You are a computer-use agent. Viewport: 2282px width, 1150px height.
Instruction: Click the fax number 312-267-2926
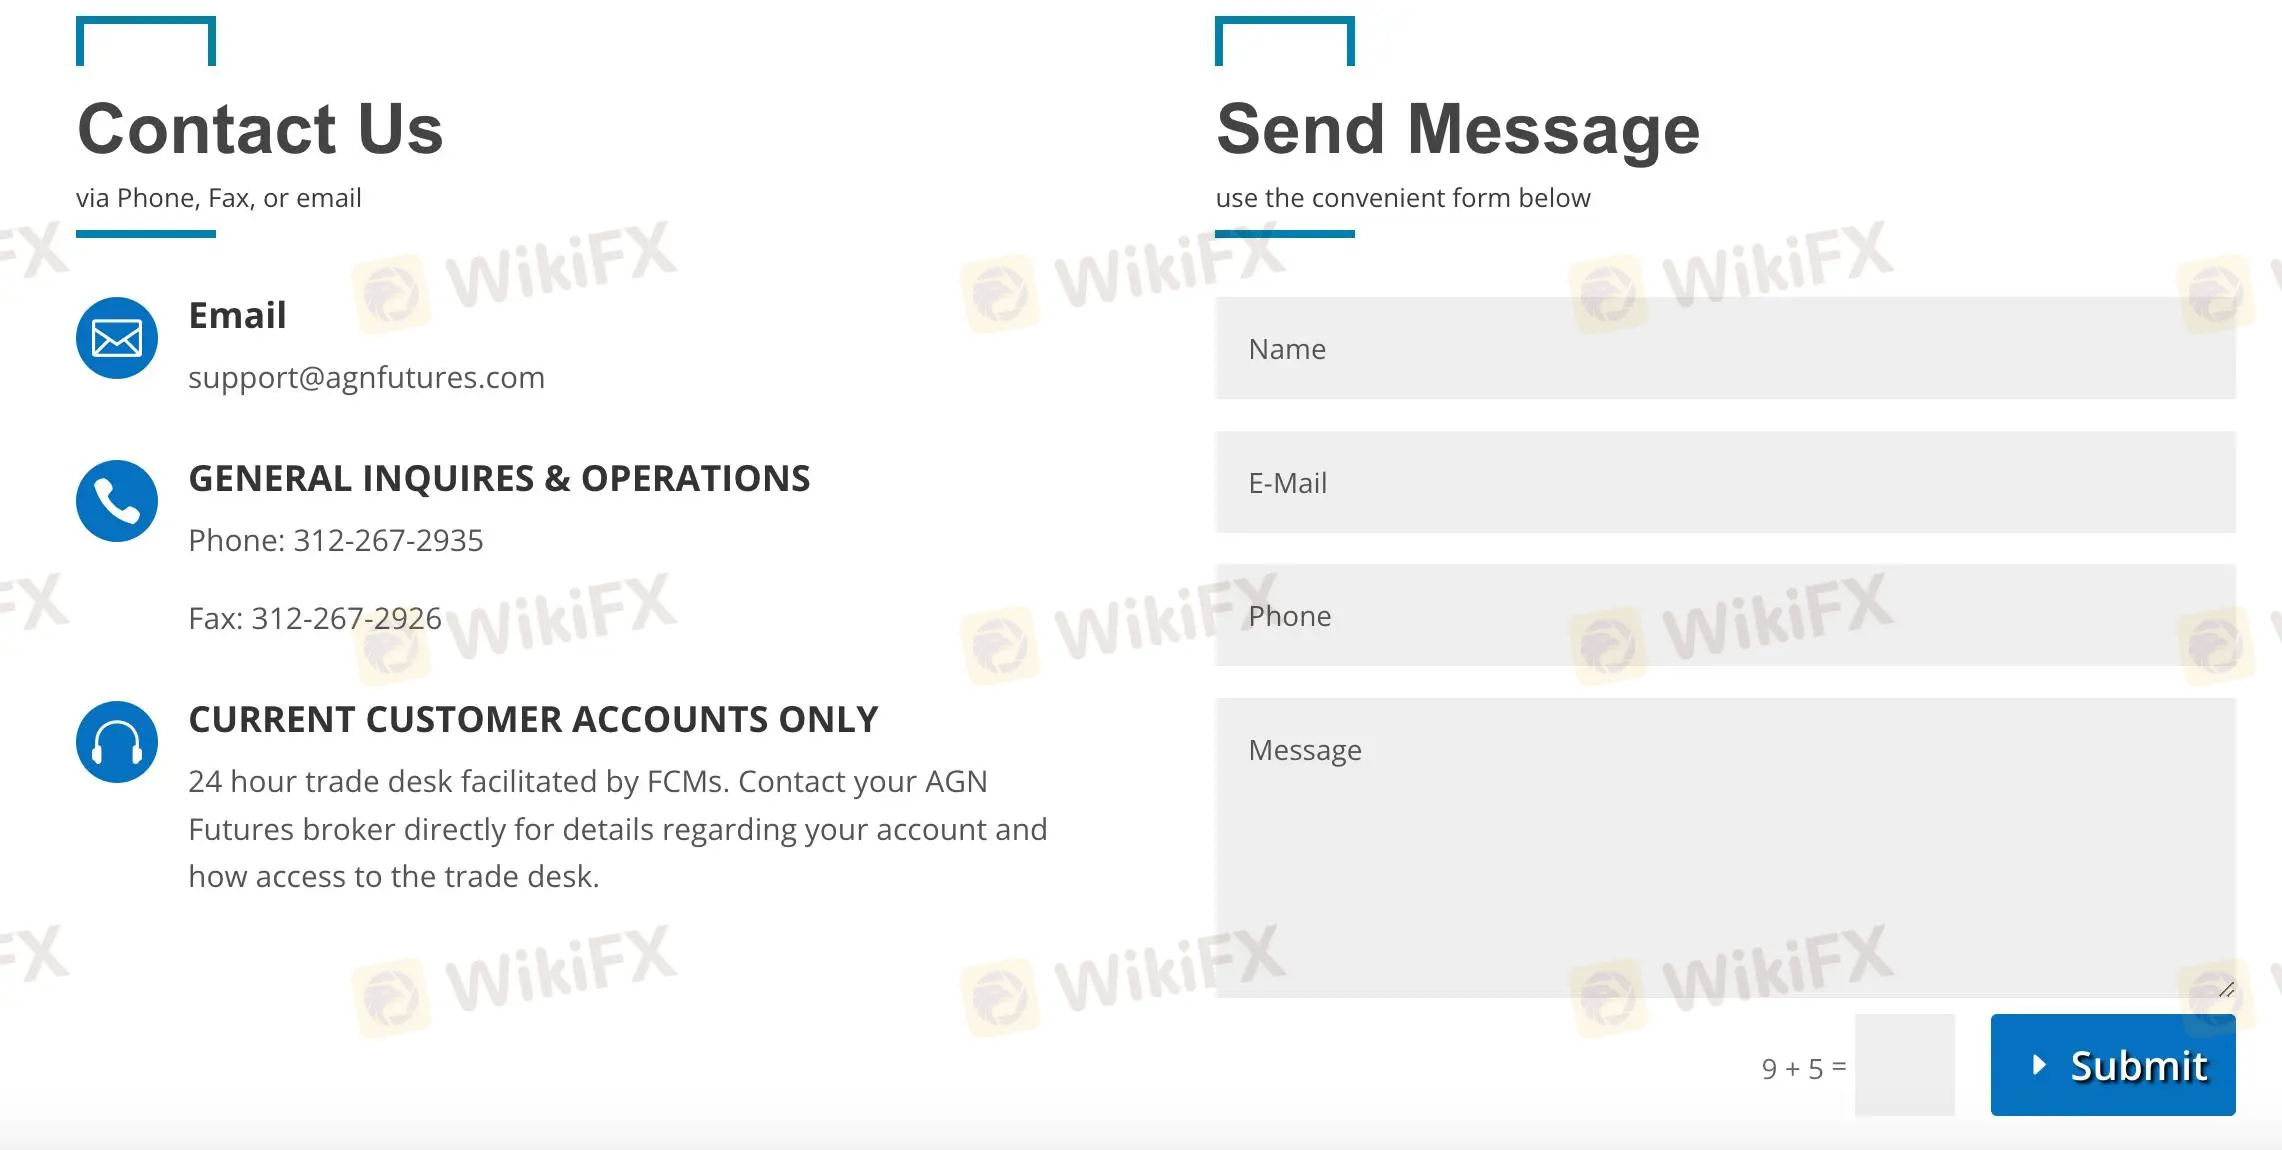pyautogui.click(x=346, y=618)
